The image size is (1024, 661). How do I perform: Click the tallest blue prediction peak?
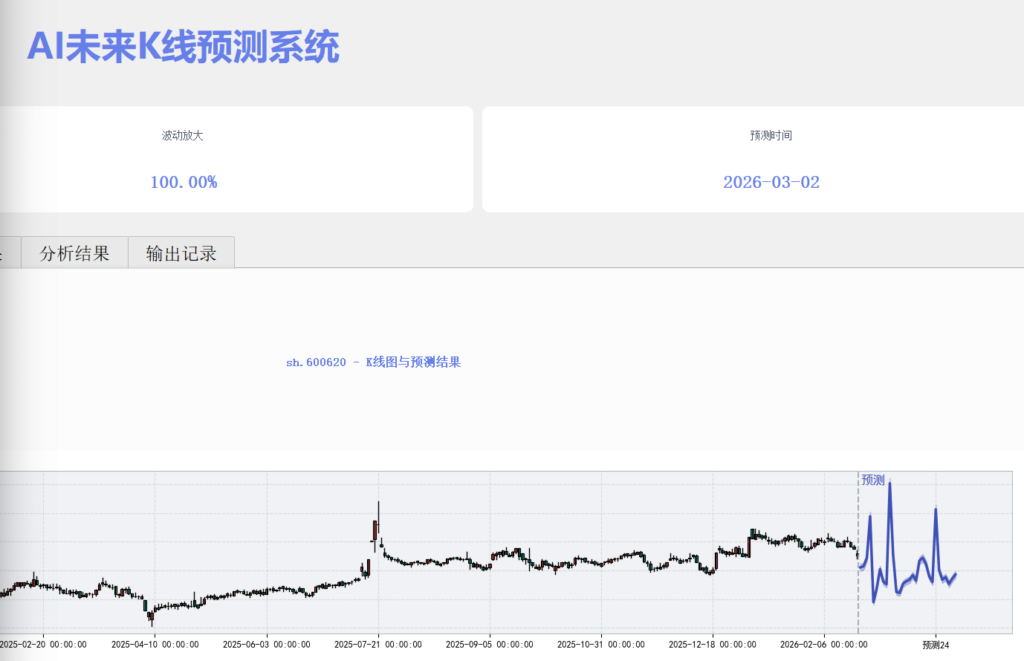[x=889, y=485]
